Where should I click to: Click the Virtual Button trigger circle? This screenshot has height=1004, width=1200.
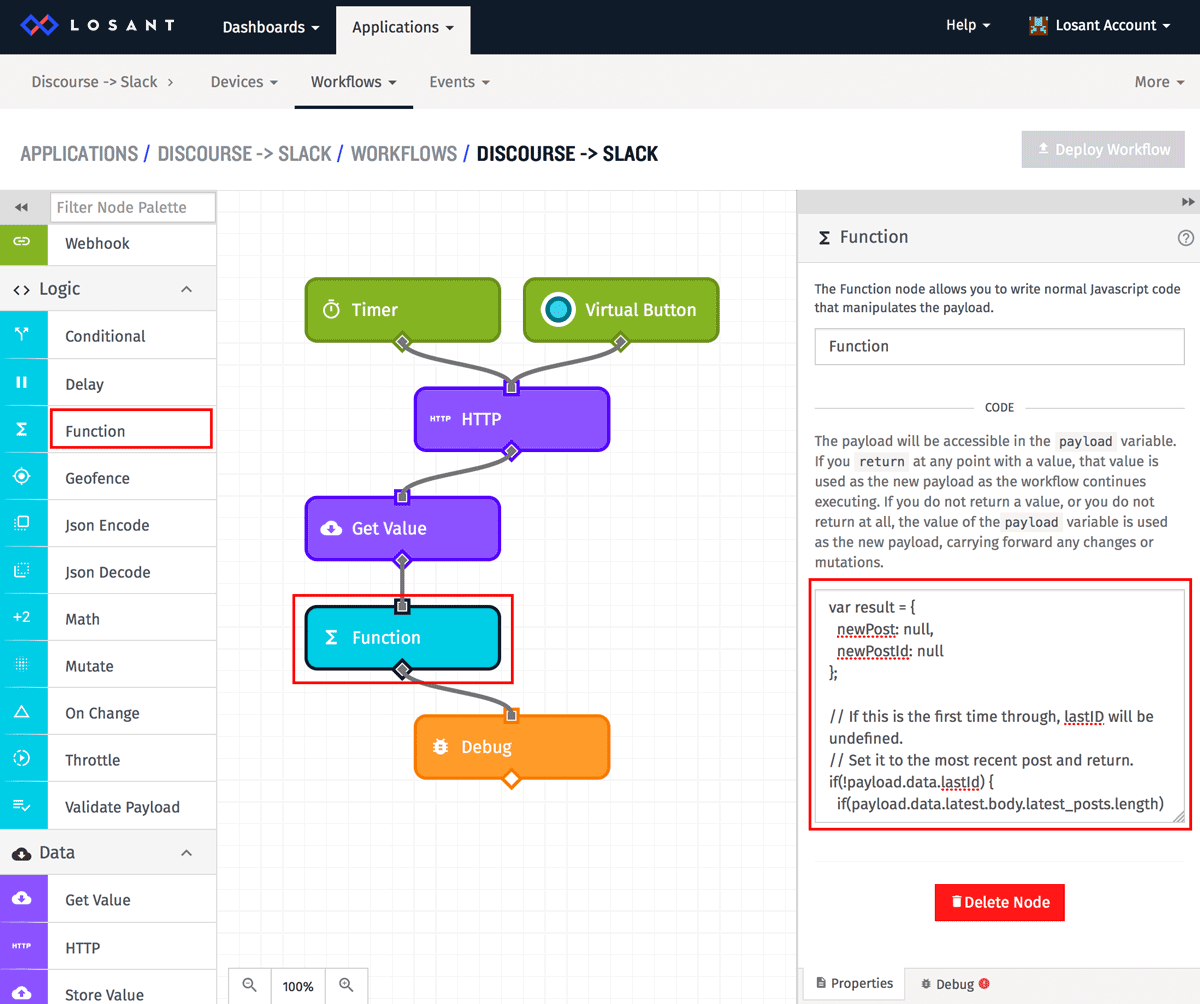(559, 310)
